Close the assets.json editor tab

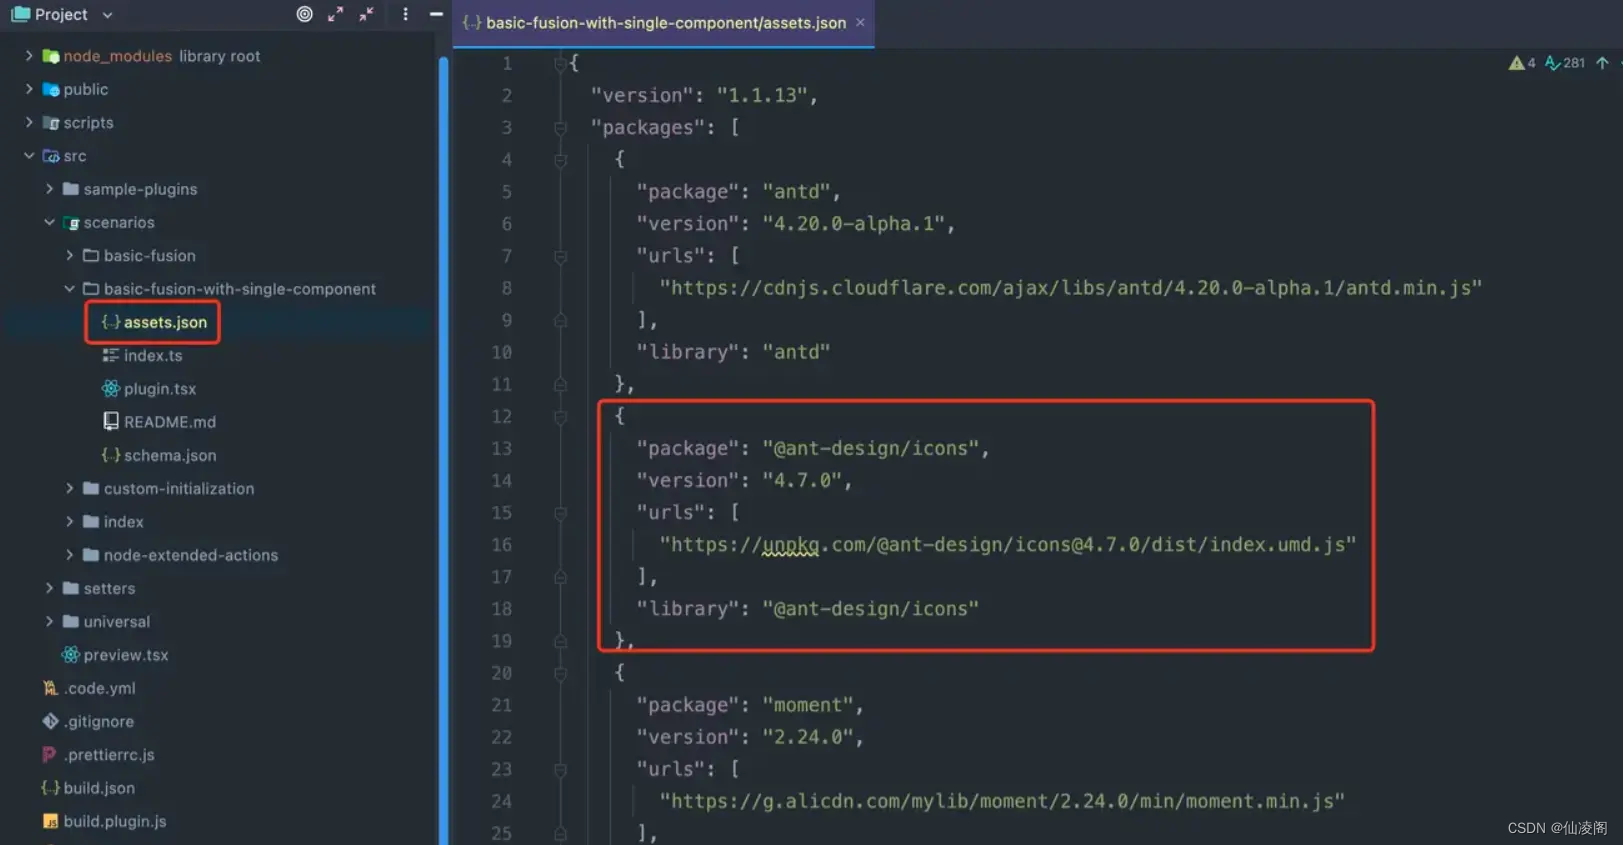(x=860, y=22)
